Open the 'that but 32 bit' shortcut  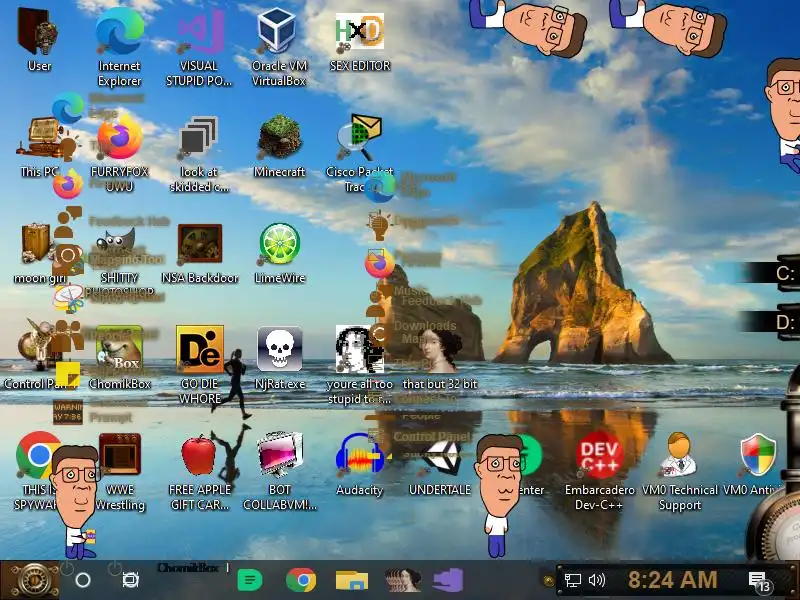point(440,357)
